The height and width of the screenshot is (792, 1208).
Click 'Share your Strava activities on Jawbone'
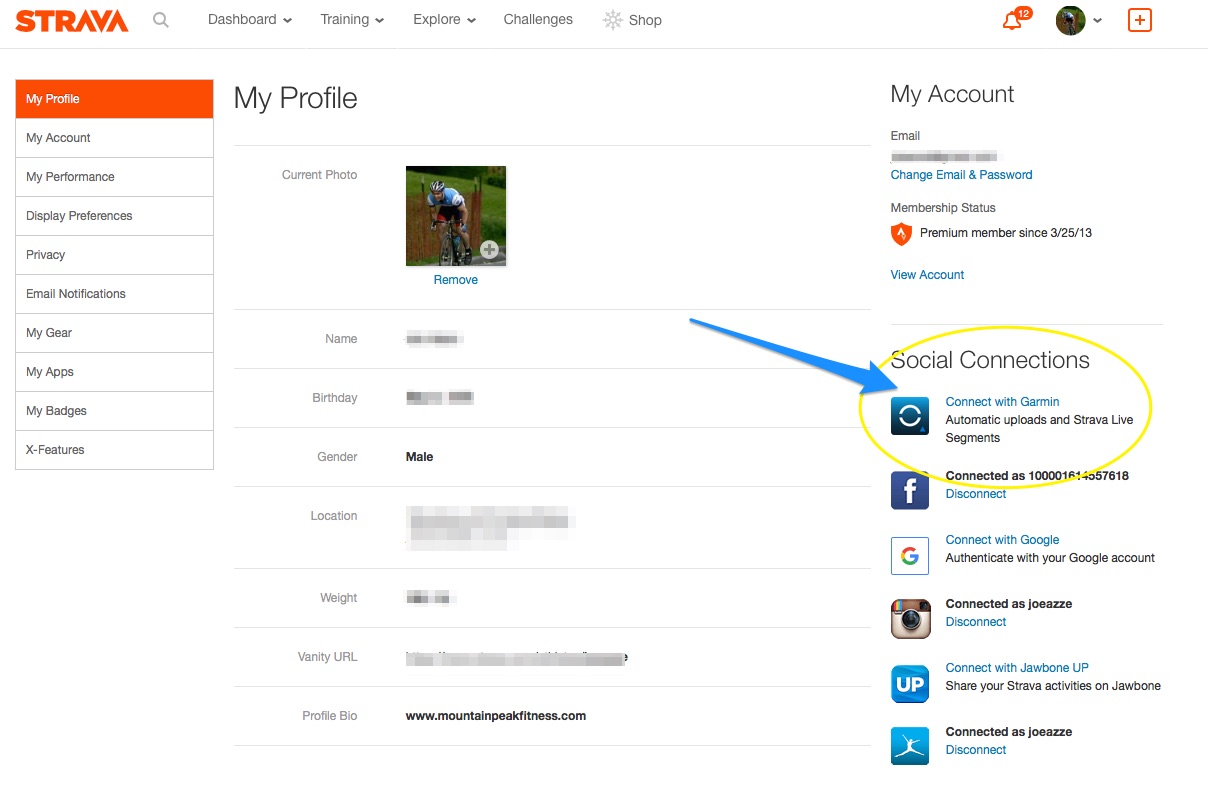click(x=1053, y=686)
